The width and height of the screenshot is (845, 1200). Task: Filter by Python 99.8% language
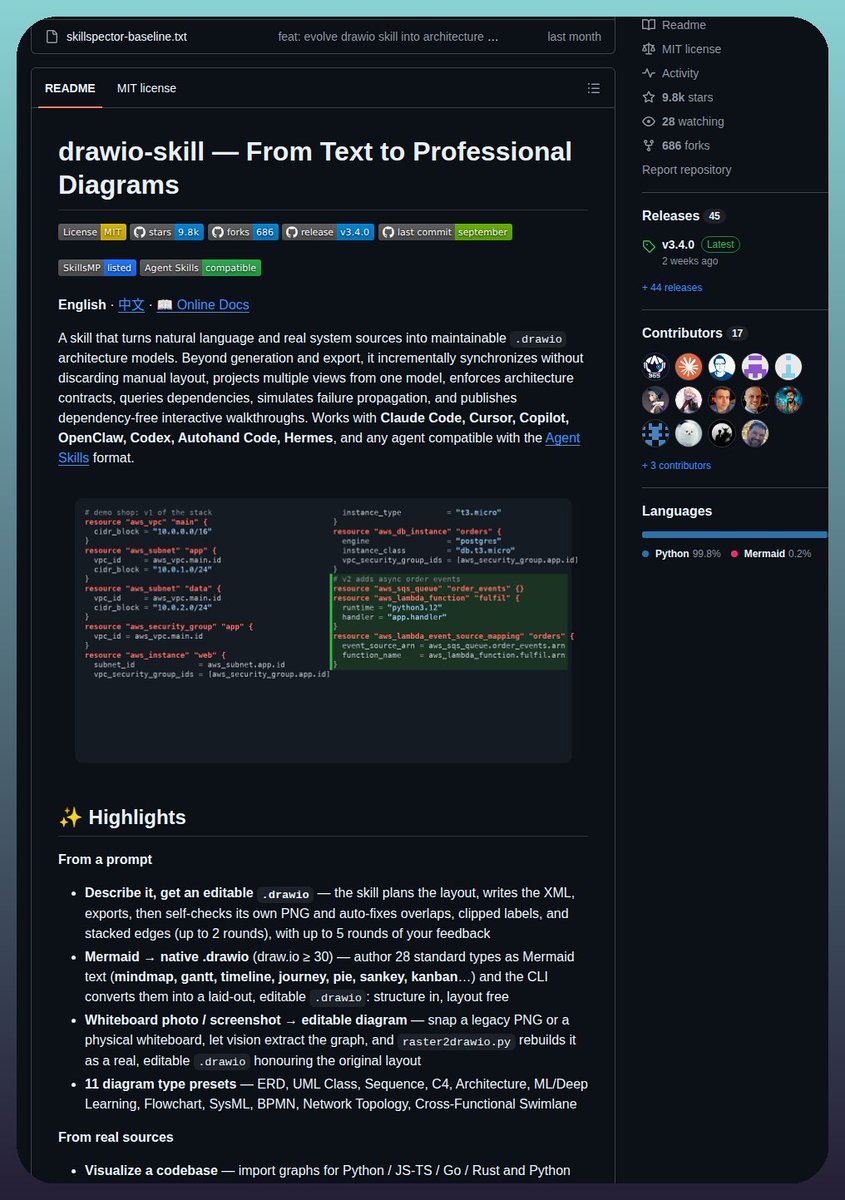[681, 554]
